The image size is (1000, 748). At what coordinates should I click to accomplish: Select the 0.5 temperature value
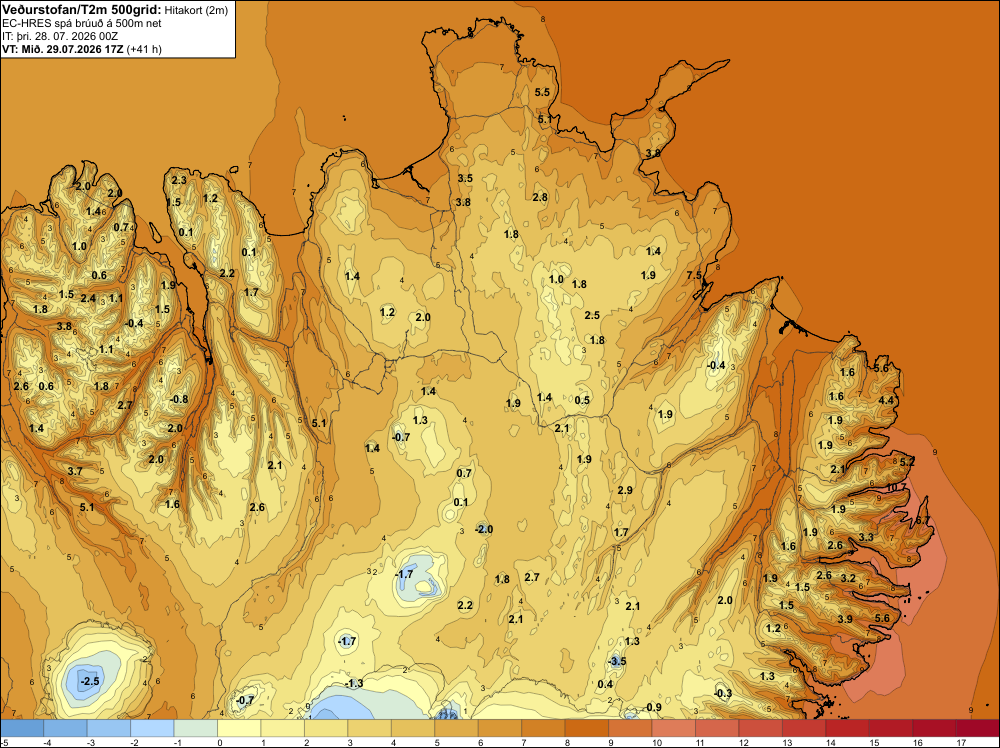[582, 400]
